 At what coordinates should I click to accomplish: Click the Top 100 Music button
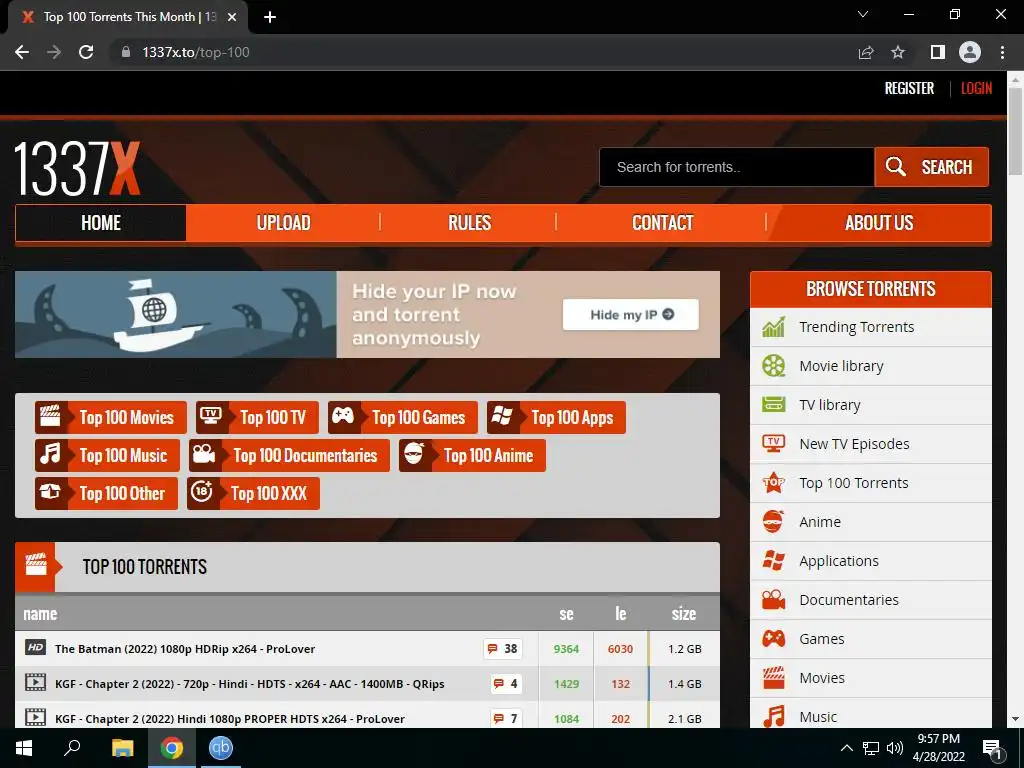pos(107,455)
